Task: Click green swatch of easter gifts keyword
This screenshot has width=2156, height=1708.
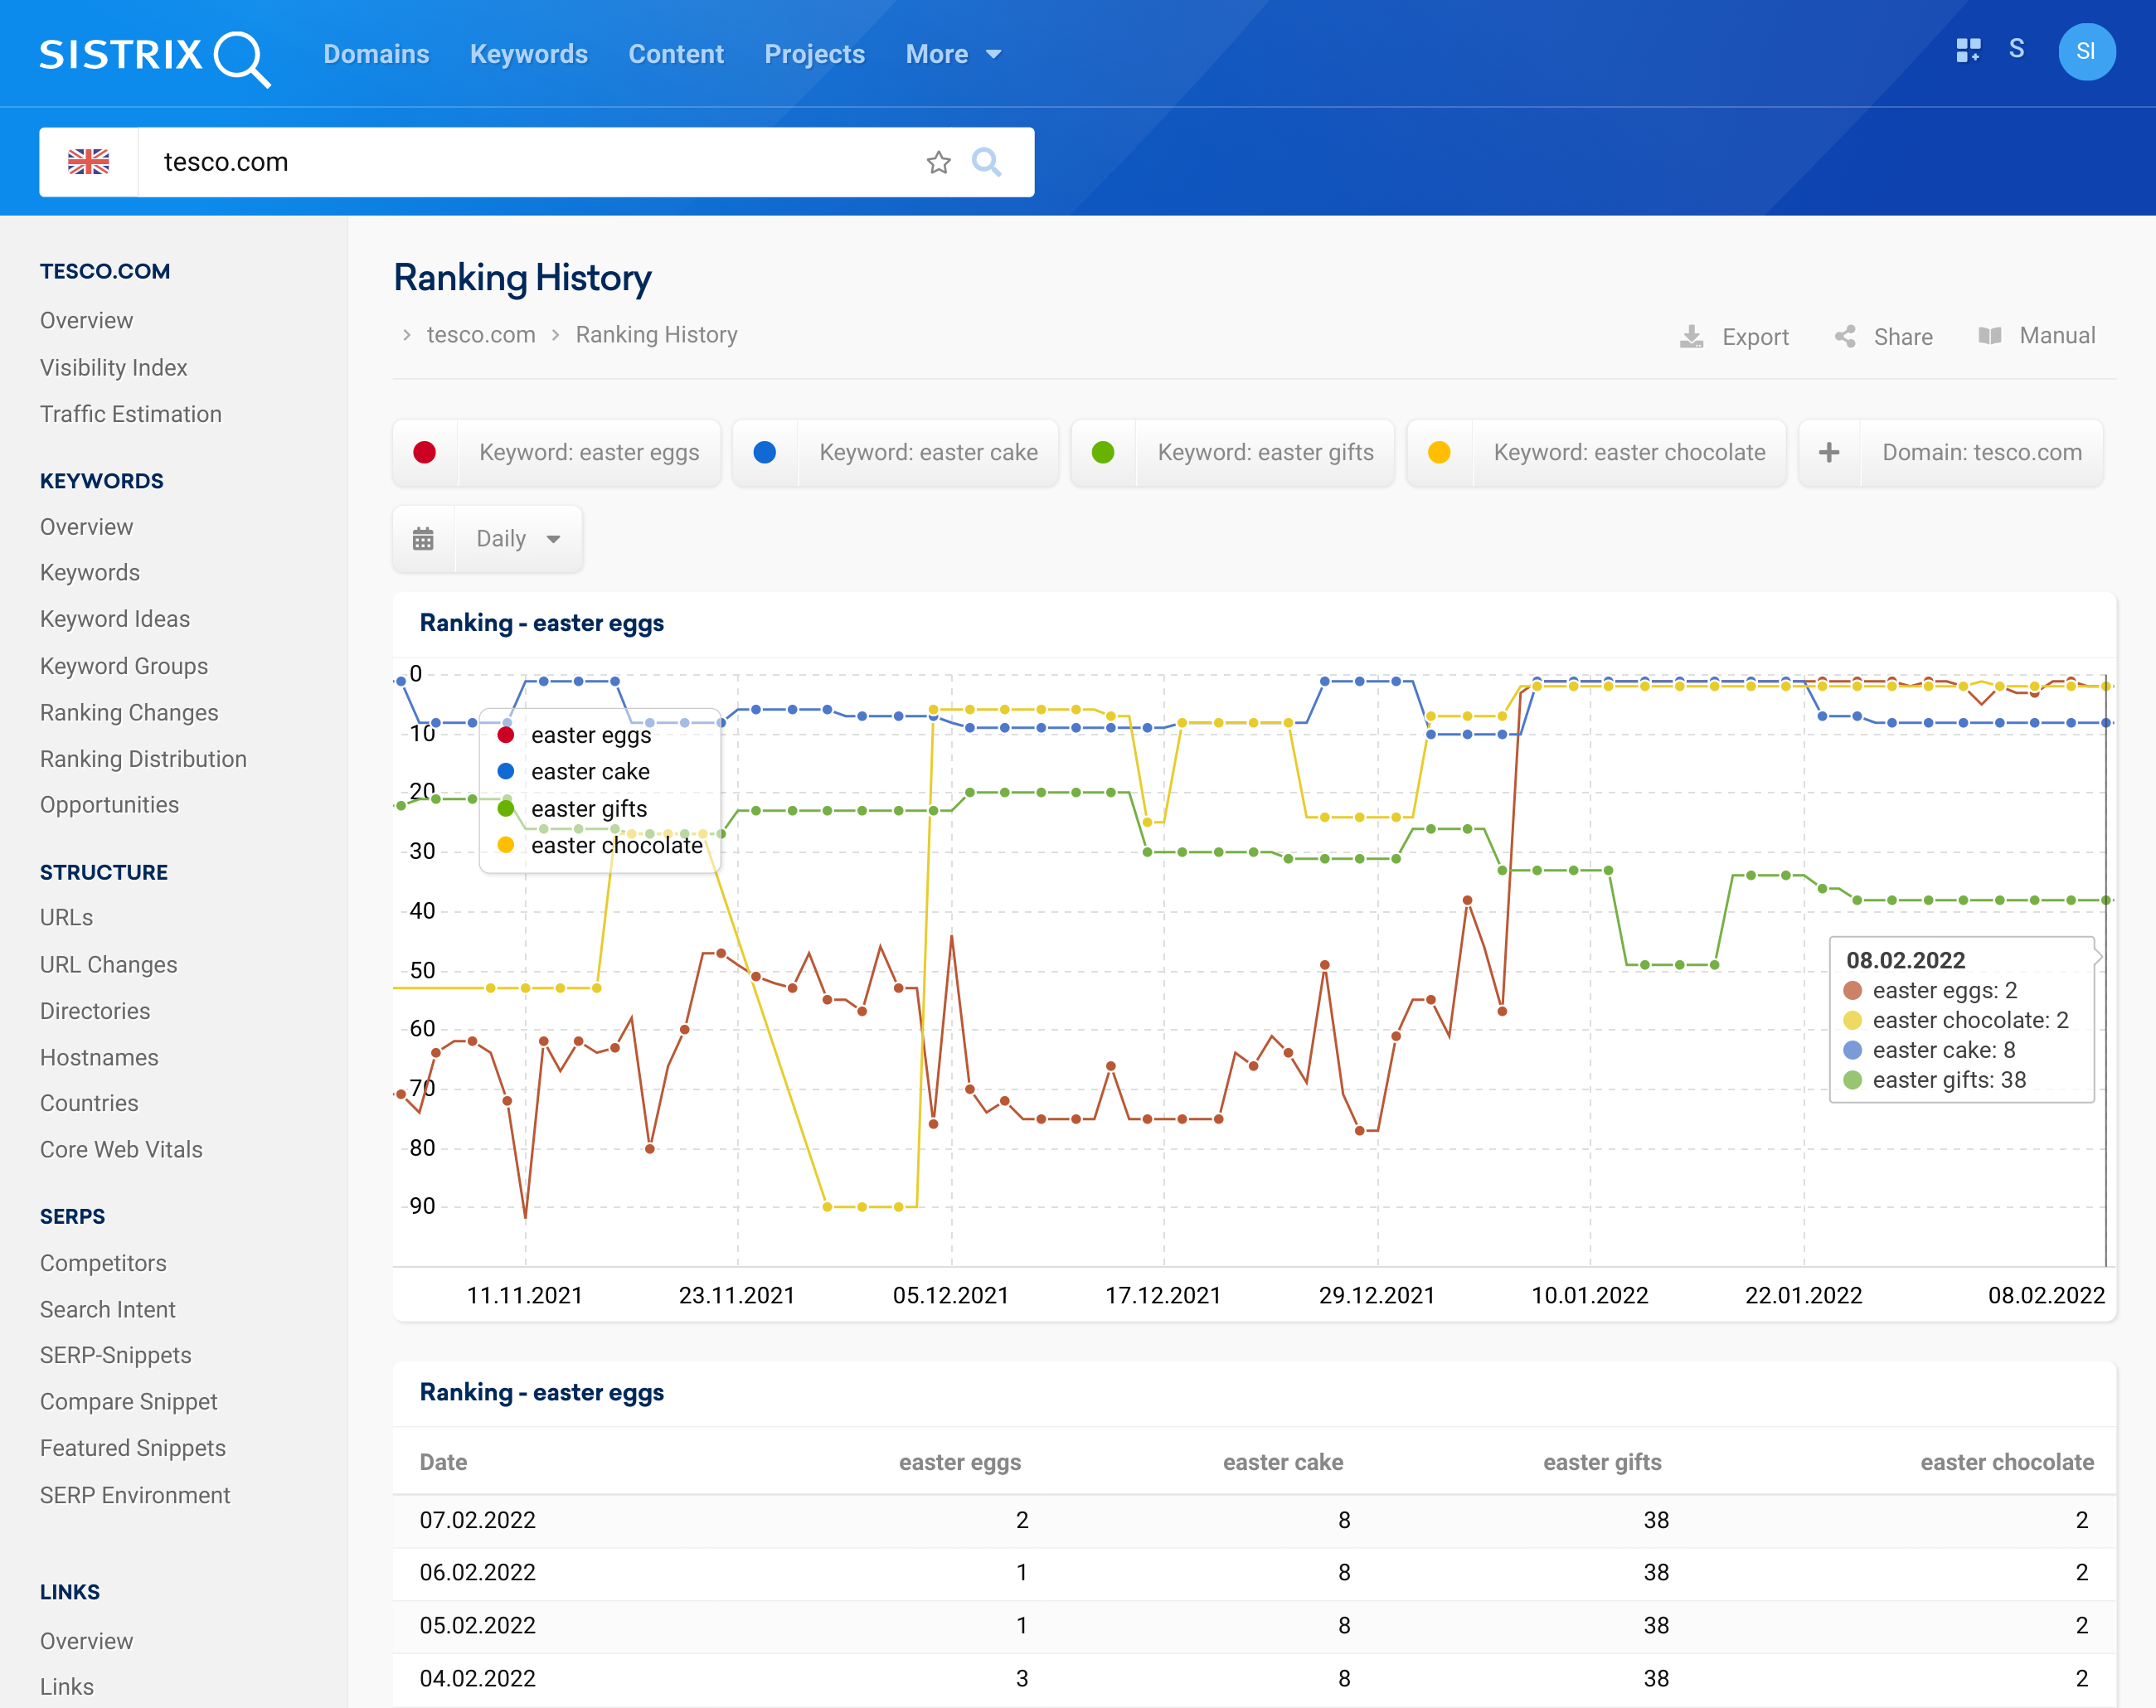Action: (x=1103, y=452)
